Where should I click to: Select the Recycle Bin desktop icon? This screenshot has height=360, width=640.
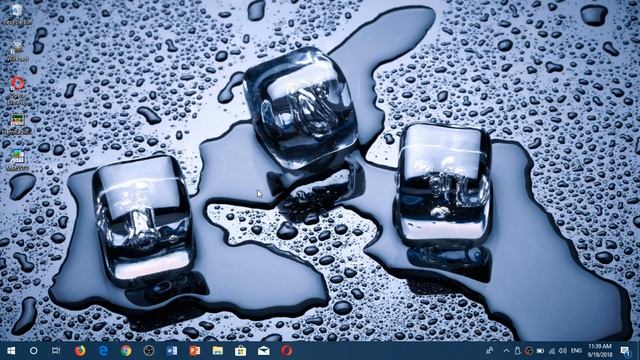coord(17,15)
